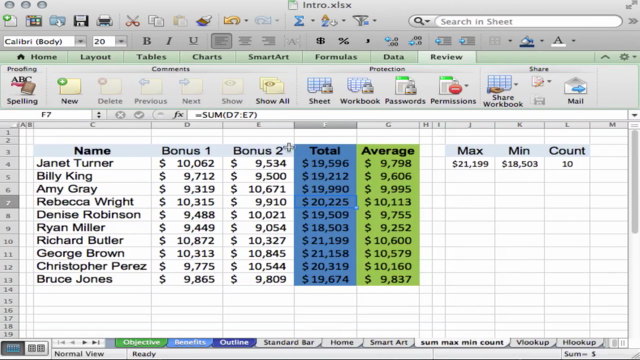Viewport: 640px width, 360px height.
Task: Switch to the Charts ribbon tab
Action: tap(207, 57)
